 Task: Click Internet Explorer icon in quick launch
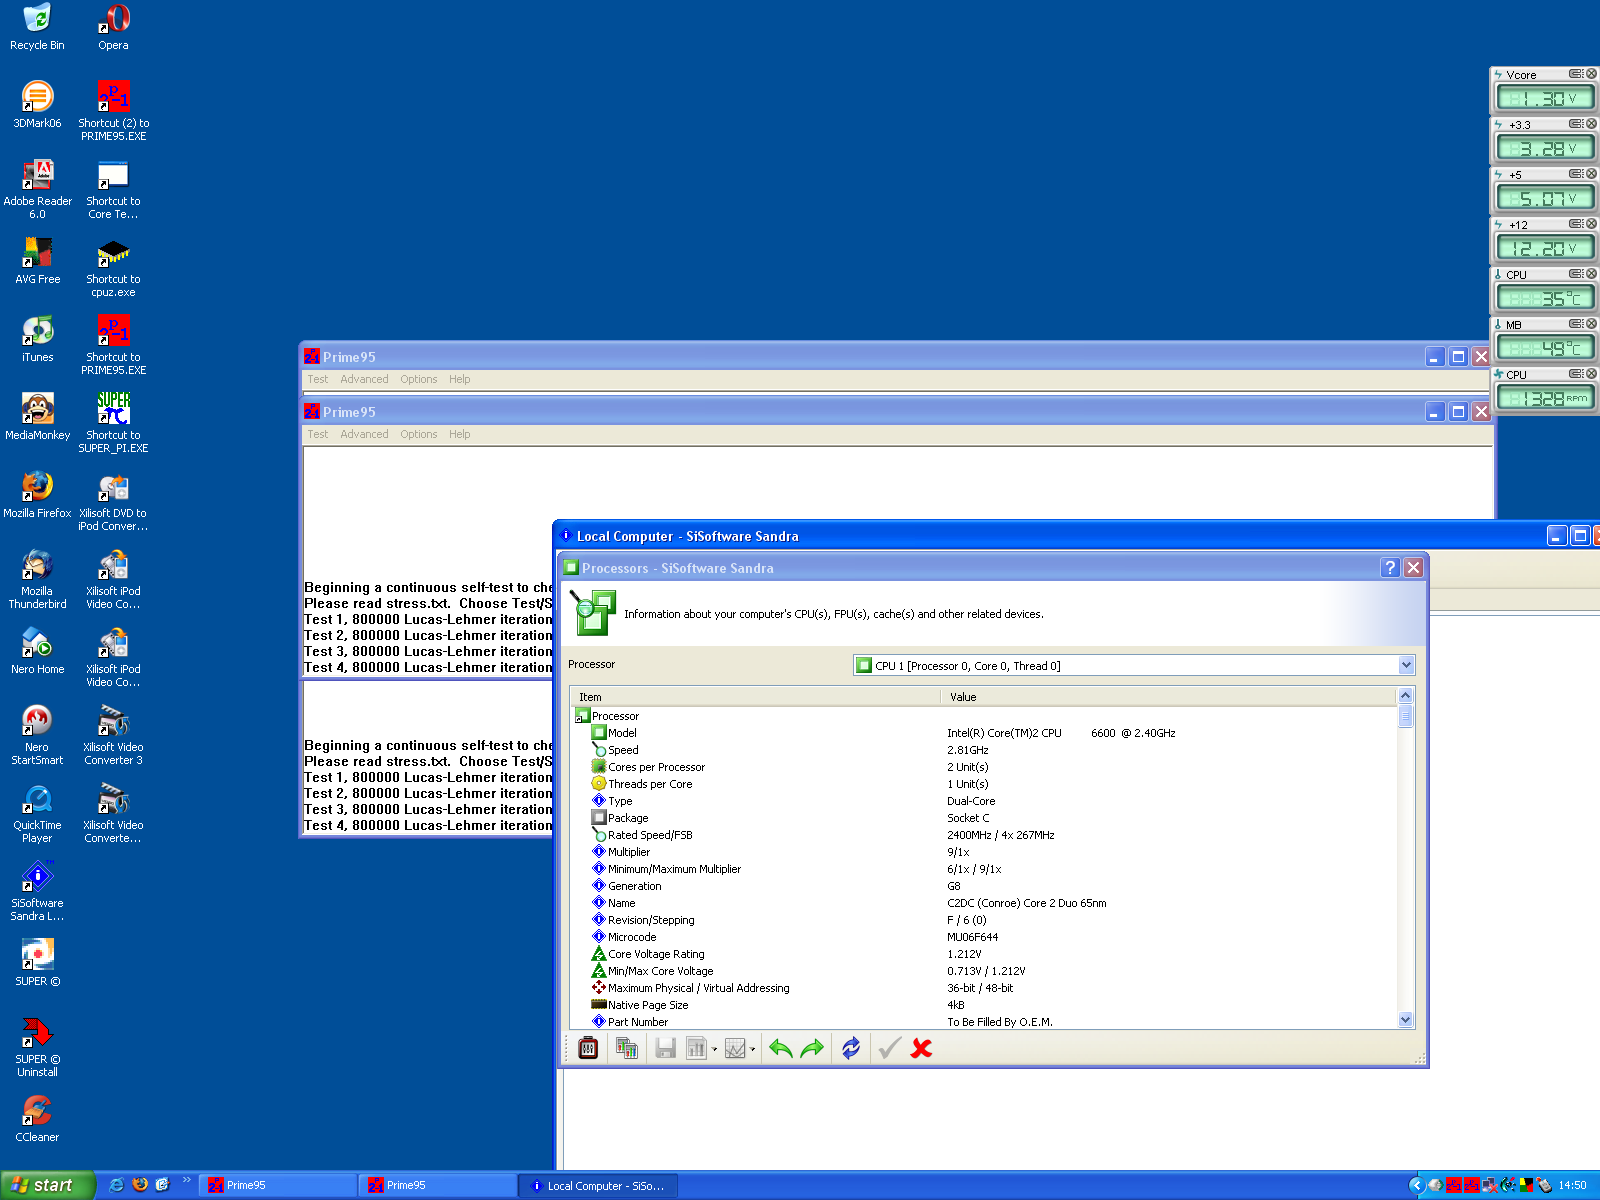pyautogui.click(x=117, y=1185)
